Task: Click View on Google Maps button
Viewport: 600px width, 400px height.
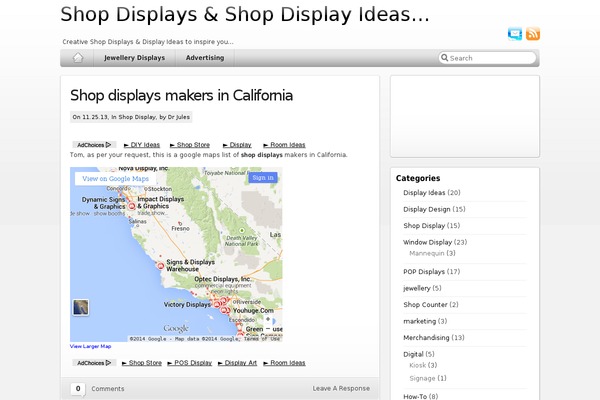Action: [x=115, y=178]
